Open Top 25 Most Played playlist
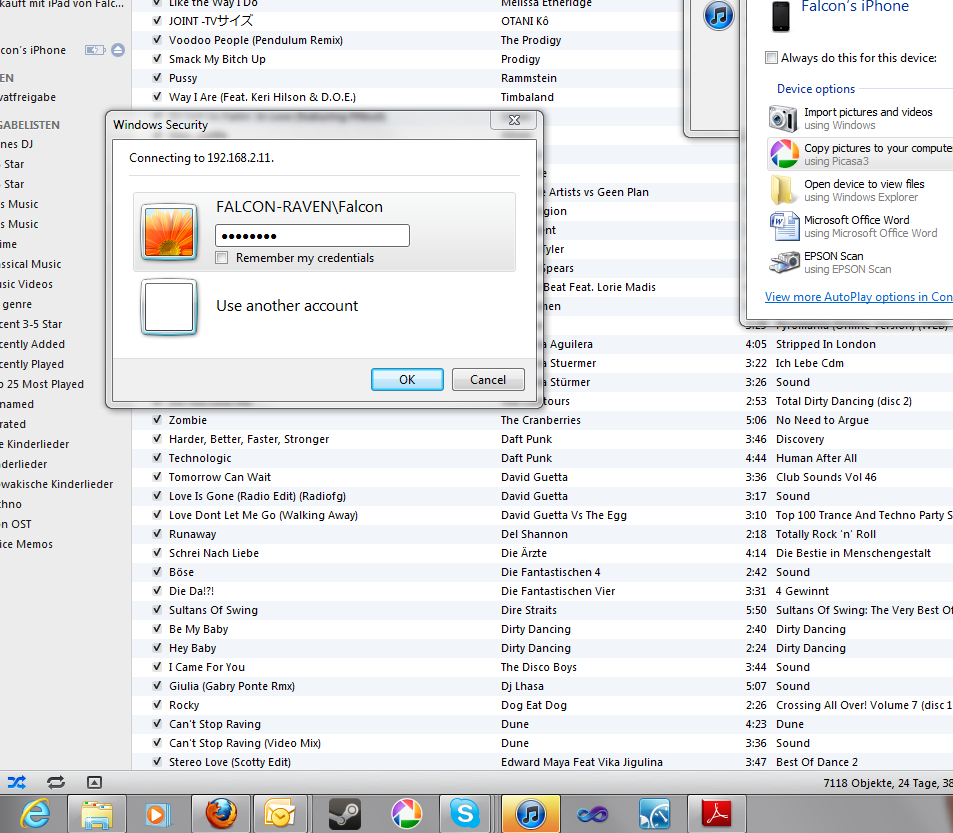This screenshot has height=833, width=953. (x=42, y=384)
